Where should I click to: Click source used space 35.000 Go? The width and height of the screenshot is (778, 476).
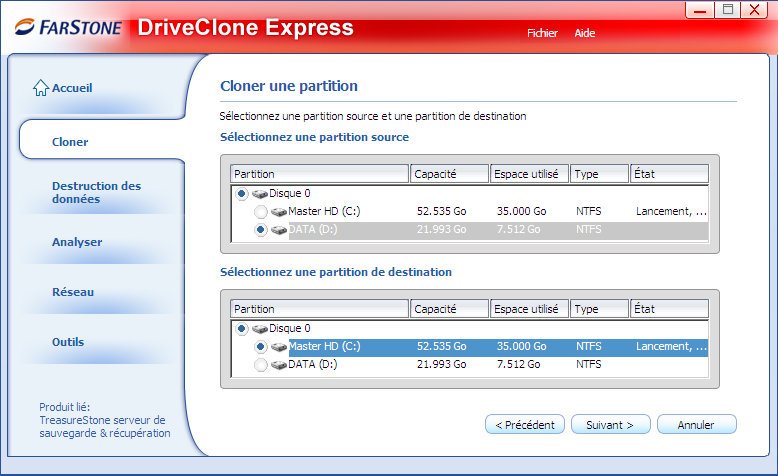coord(521,211)
